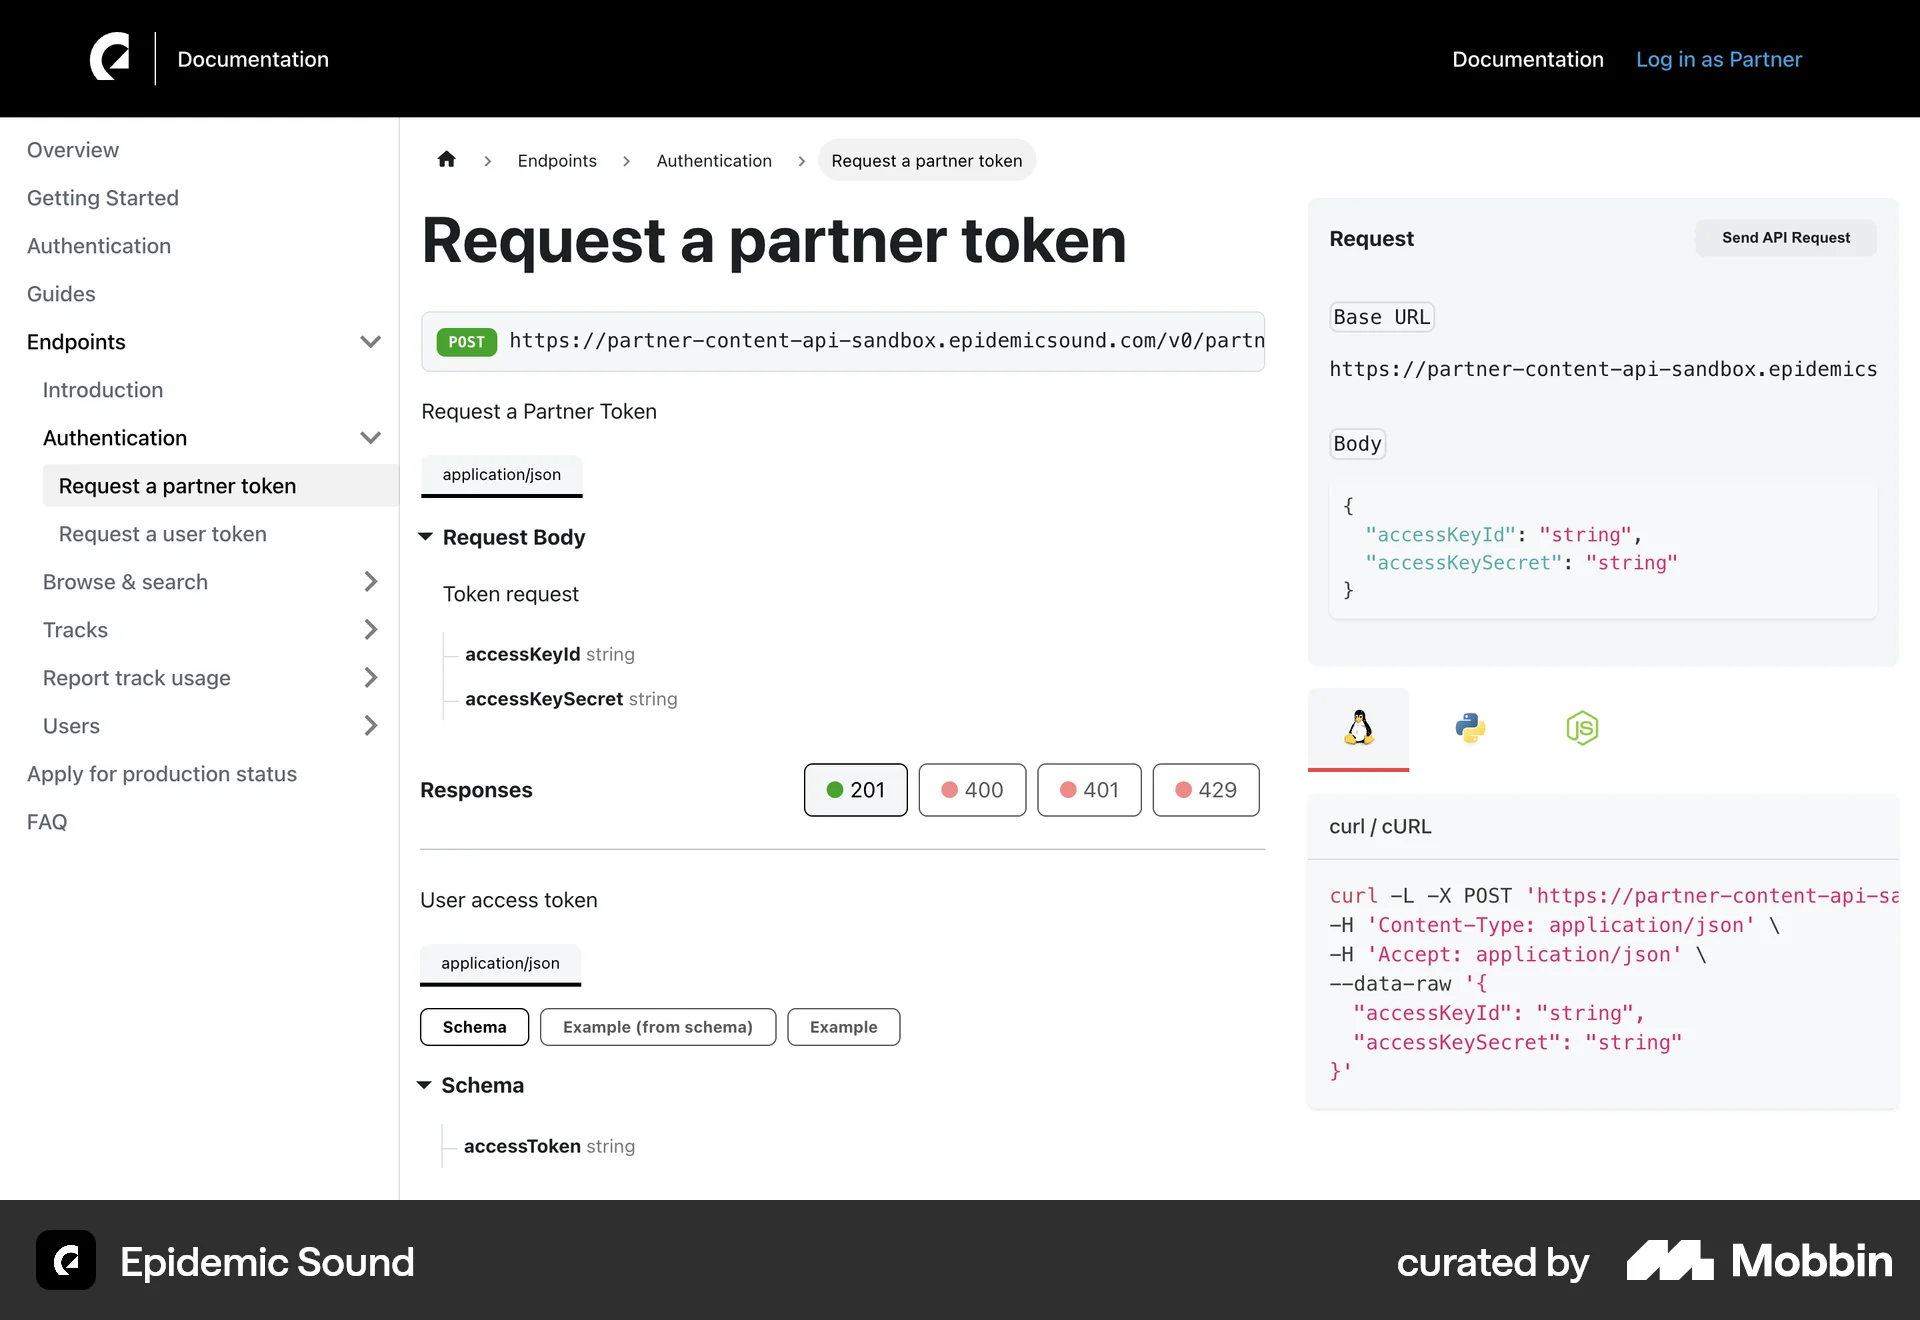The height and width of the screenshot is (1320, 1920).
Task: Click the Epidemic Sound logo in the header
Action: pyautogui.click(x=111, y=58)
